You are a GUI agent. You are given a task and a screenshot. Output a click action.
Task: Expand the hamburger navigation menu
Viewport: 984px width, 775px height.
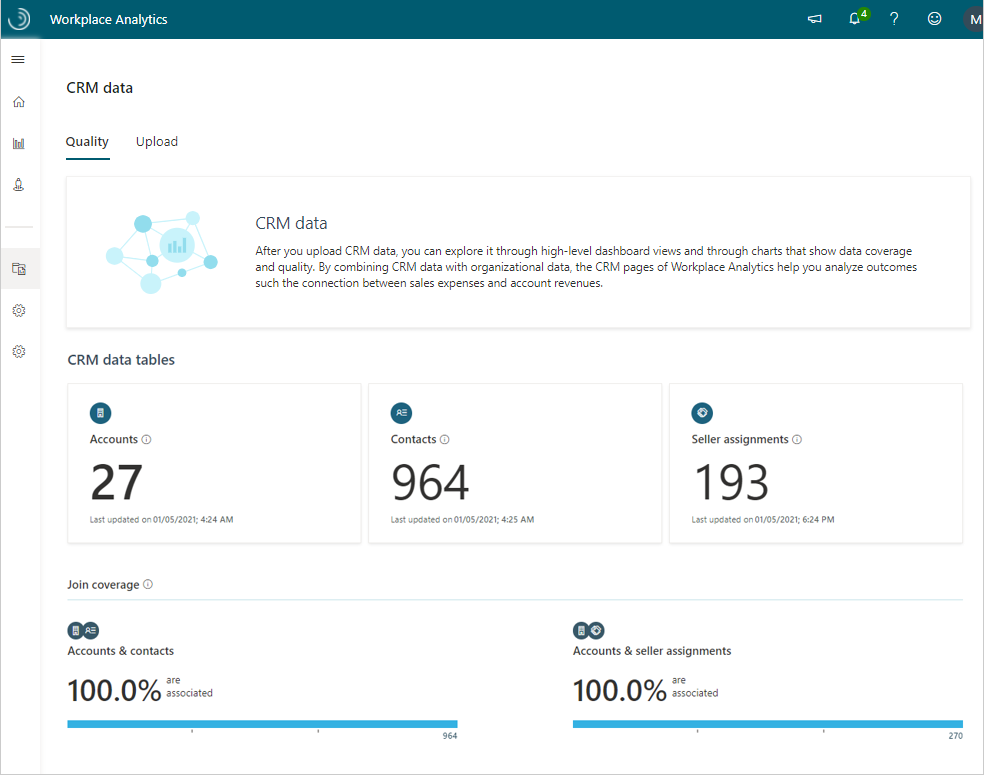(18, 60)
